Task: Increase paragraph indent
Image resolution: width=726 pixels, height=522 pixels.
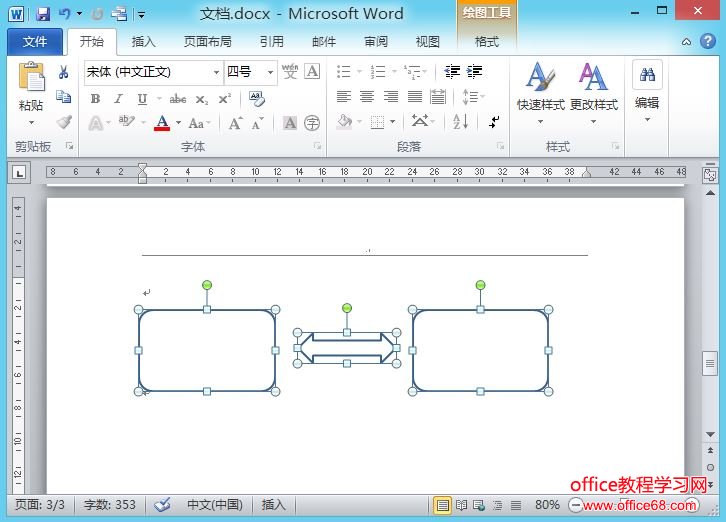Action: pos(475,71)
